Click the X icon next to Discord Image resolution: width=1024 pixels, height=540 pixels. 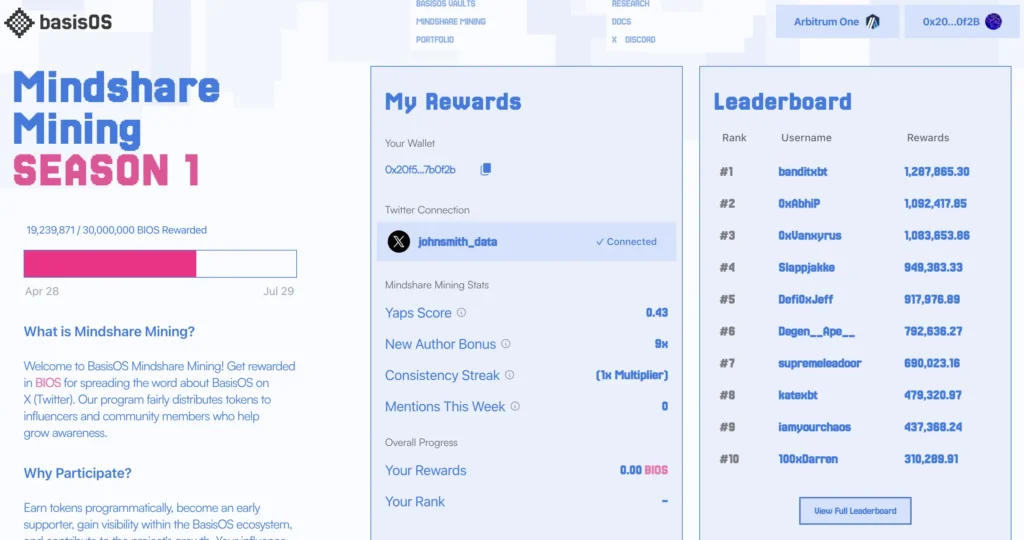tap(614, 40)
